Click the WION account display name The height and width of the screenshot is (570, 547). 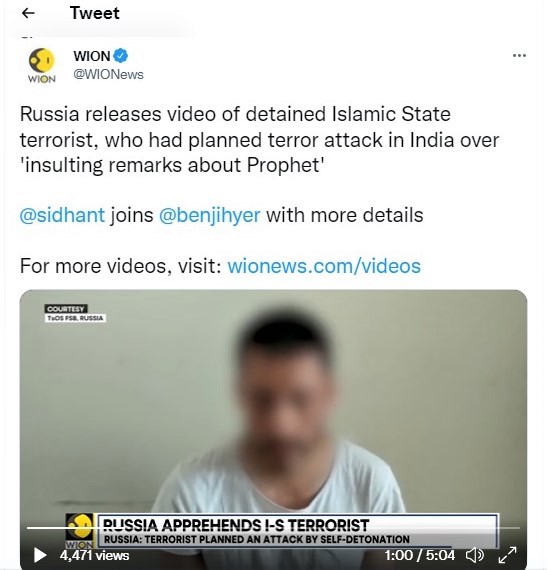(92, 56)
